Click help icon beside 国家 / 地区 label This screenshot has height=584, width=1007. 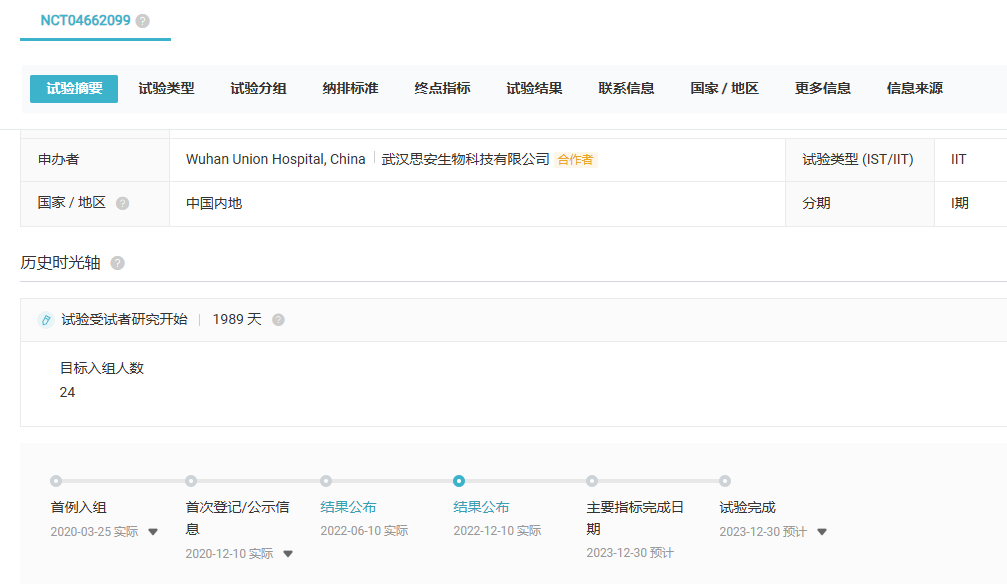click(x=122, y=203)
